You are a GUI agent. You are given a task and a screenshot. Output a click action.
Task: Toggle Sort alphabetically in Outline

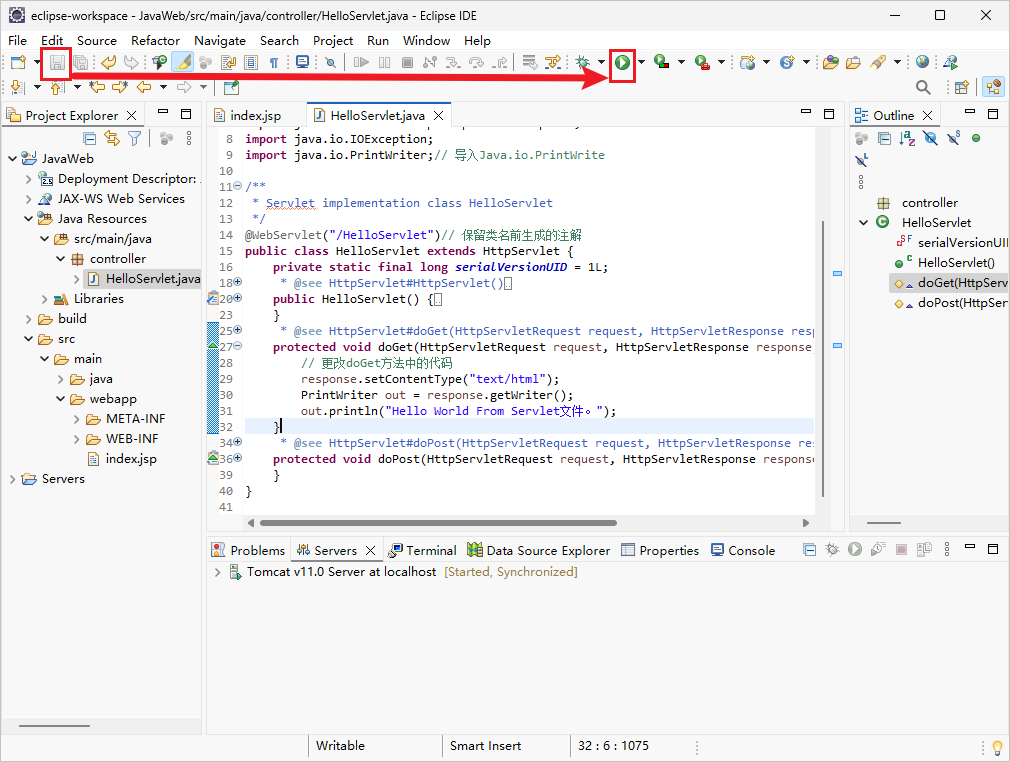[x=907, y=138]
